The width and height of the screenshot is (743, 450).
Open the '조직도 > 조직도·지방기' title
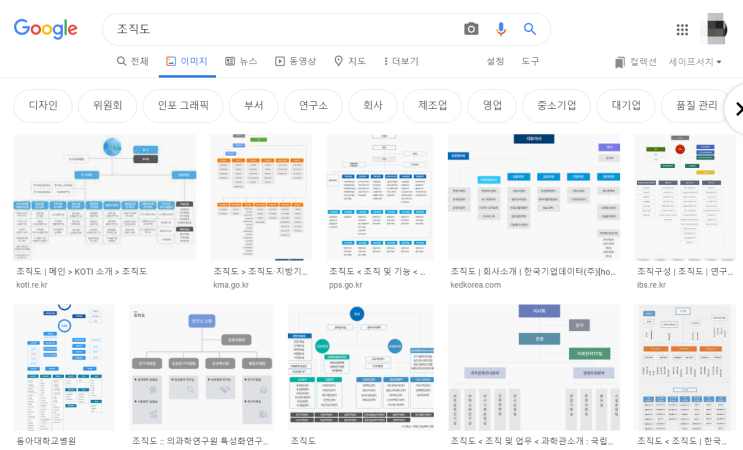pyautogui.click(x=260, y=271)
